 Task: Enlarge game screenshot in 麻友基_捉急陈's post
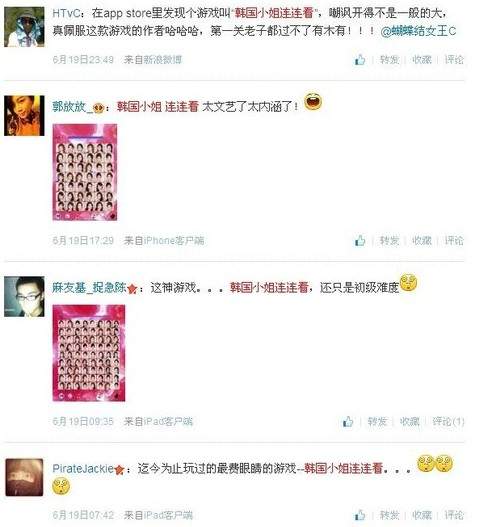pos(89,353)
